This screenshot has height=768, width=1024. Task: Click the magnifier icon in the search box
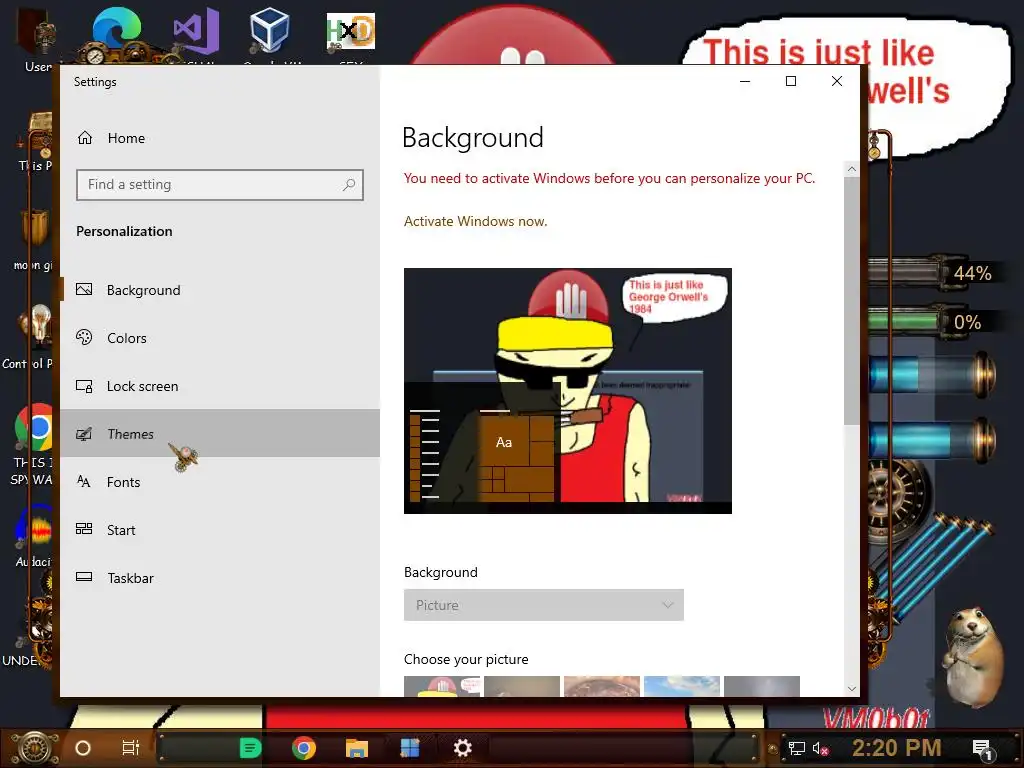(349, 185)
